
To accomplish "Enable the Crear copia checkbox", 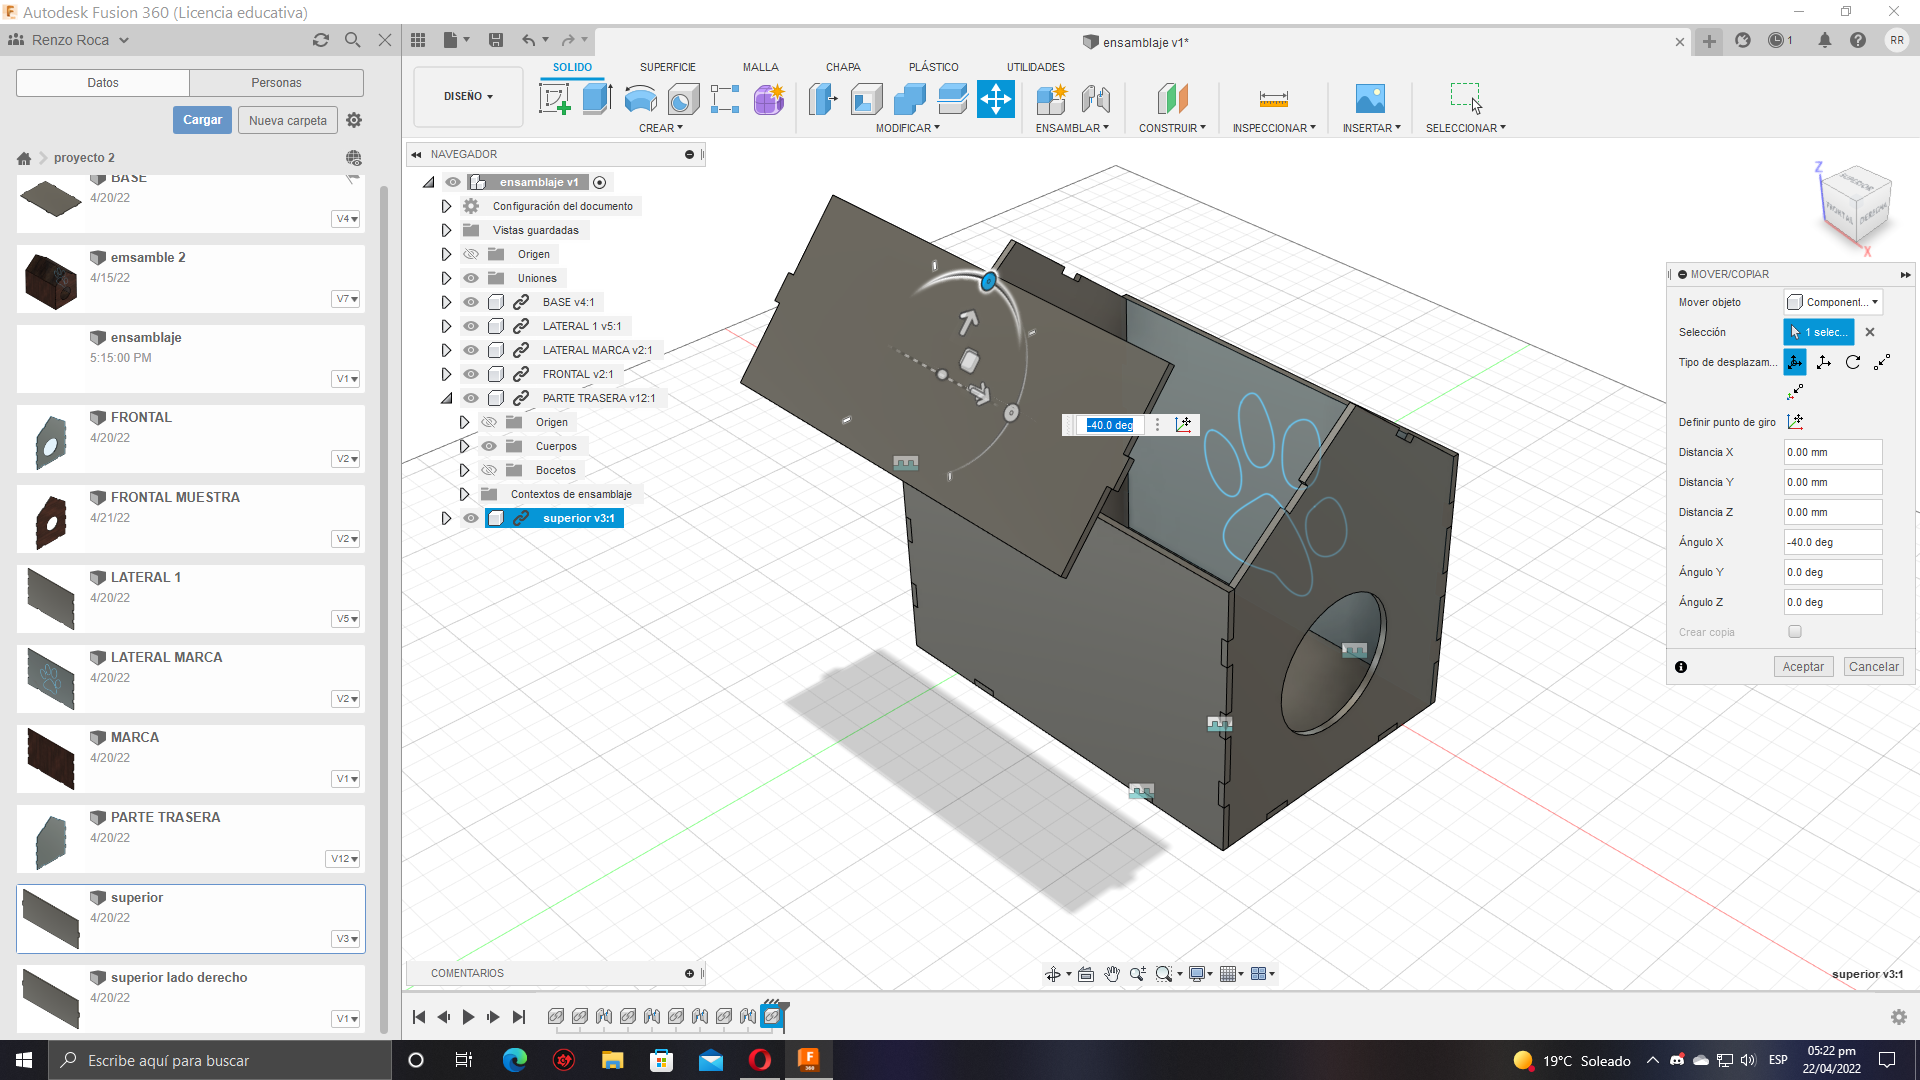I will pos(1795,632).
